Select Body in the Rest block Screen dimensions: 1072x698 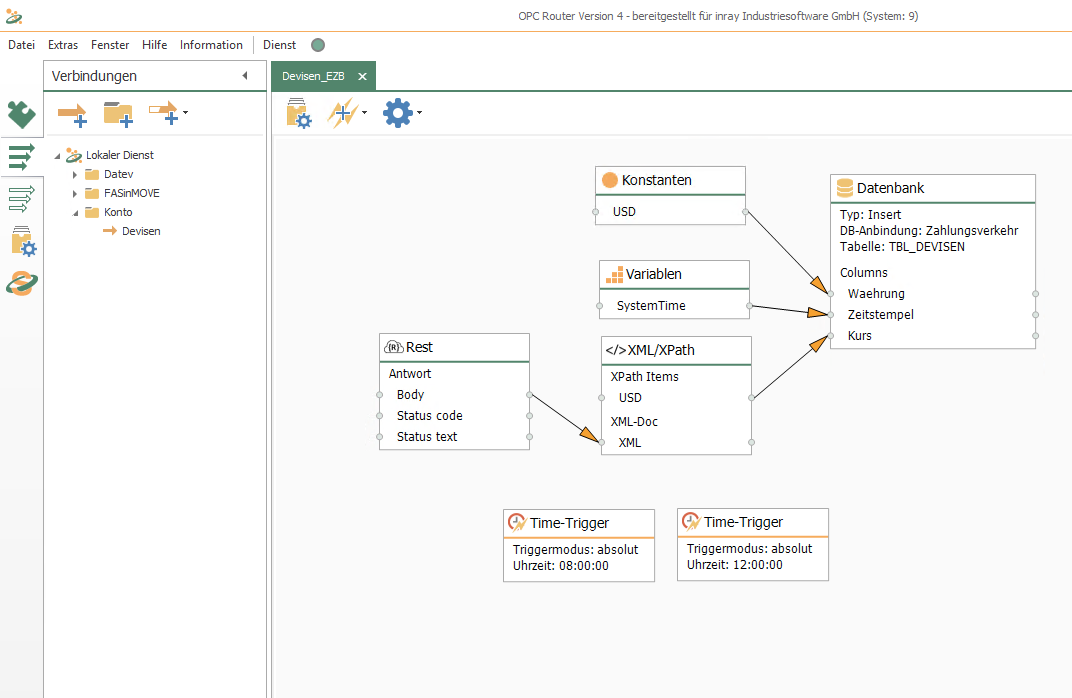tap(454, 394)
